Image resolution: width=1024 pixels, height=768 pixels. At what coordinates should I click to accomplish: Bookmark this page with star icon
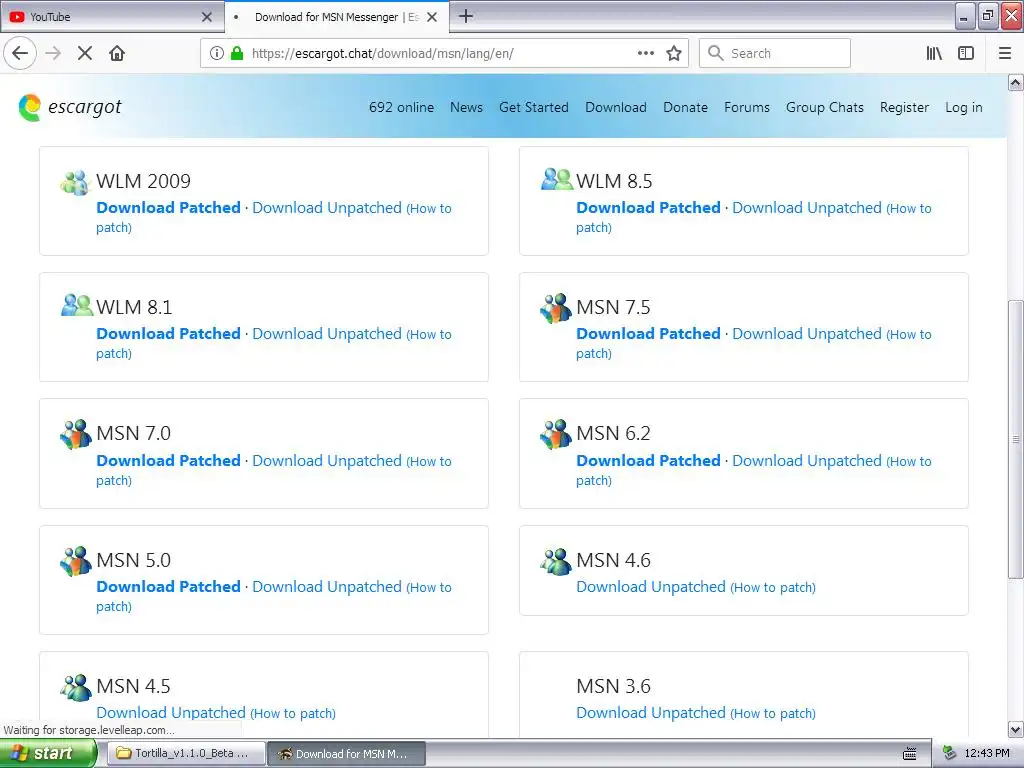674,53
